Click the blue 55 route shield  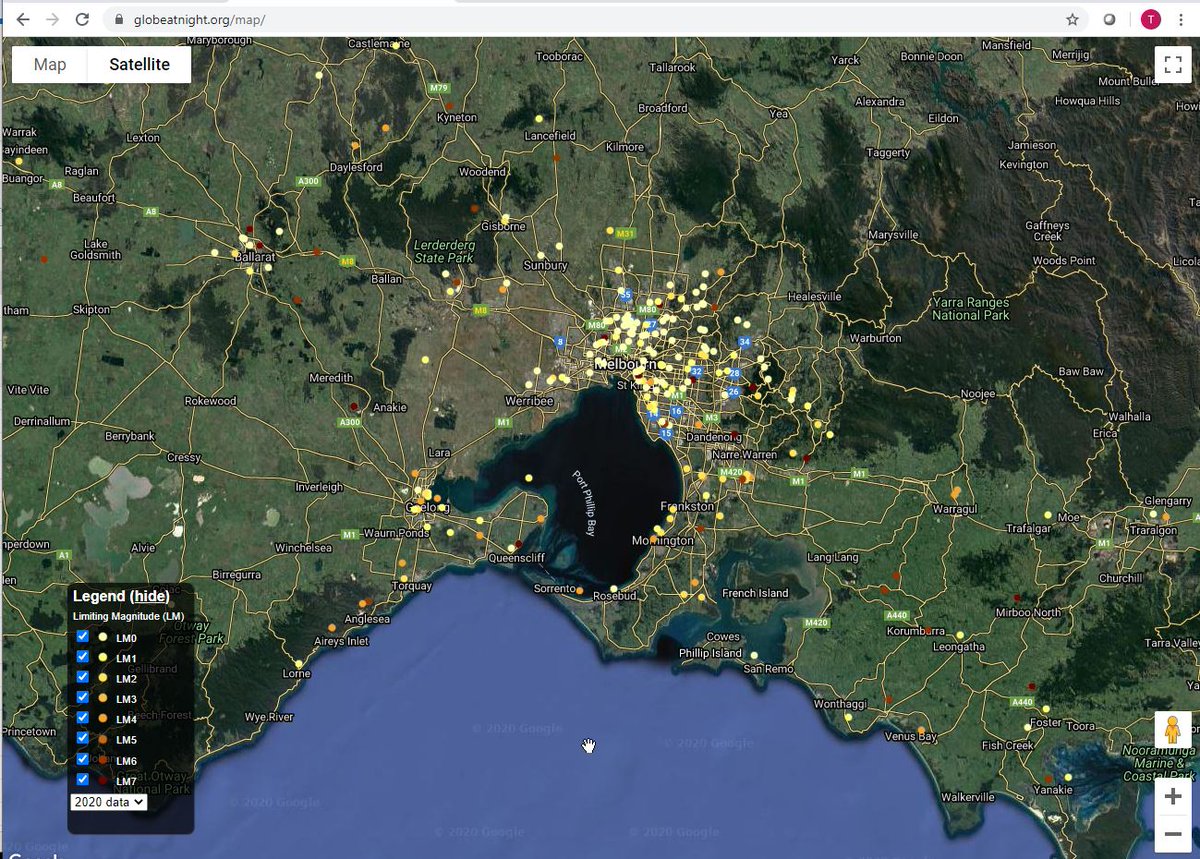coord(626,296)
